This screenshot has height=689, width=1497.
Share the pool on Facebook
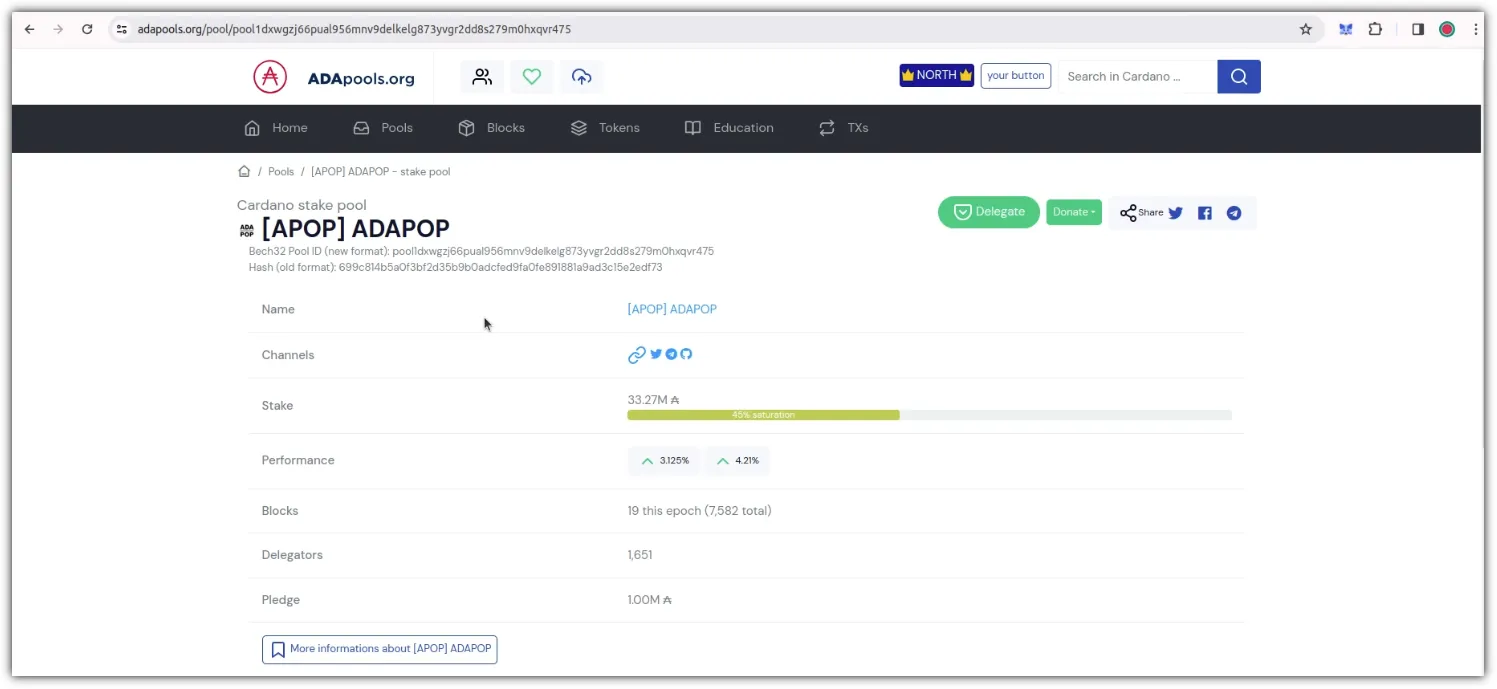[x=1205, y=213]
